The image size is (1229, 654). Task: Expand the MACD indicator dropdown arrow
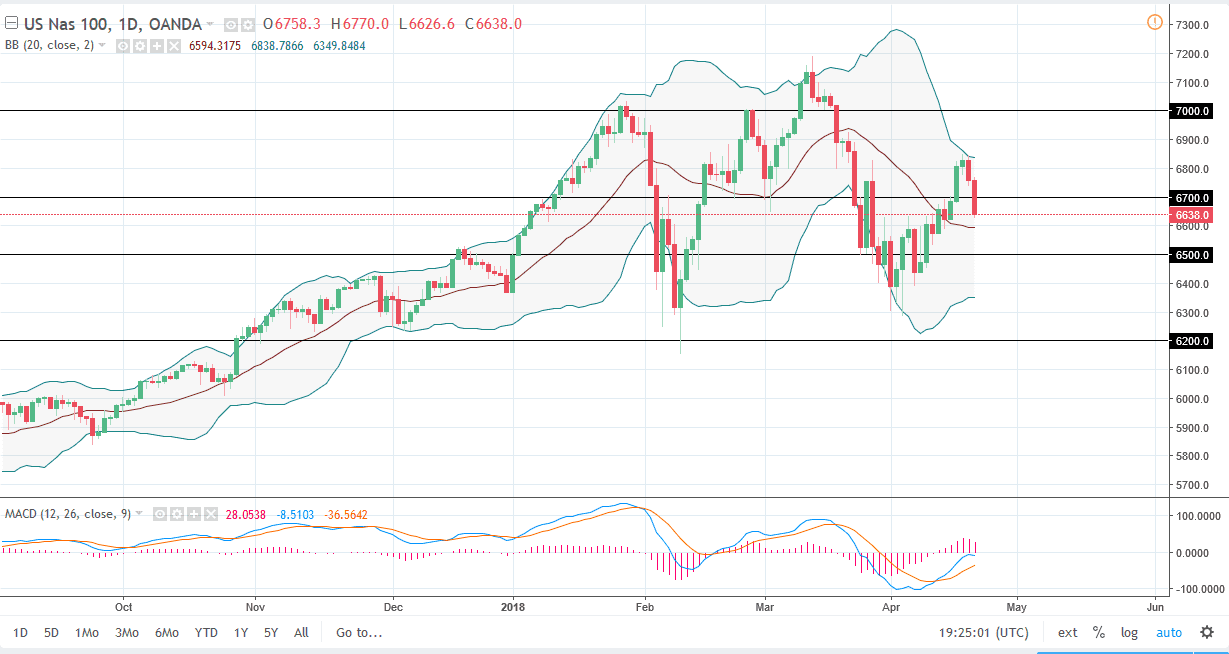pyautogui.click(x=139, y=514)
